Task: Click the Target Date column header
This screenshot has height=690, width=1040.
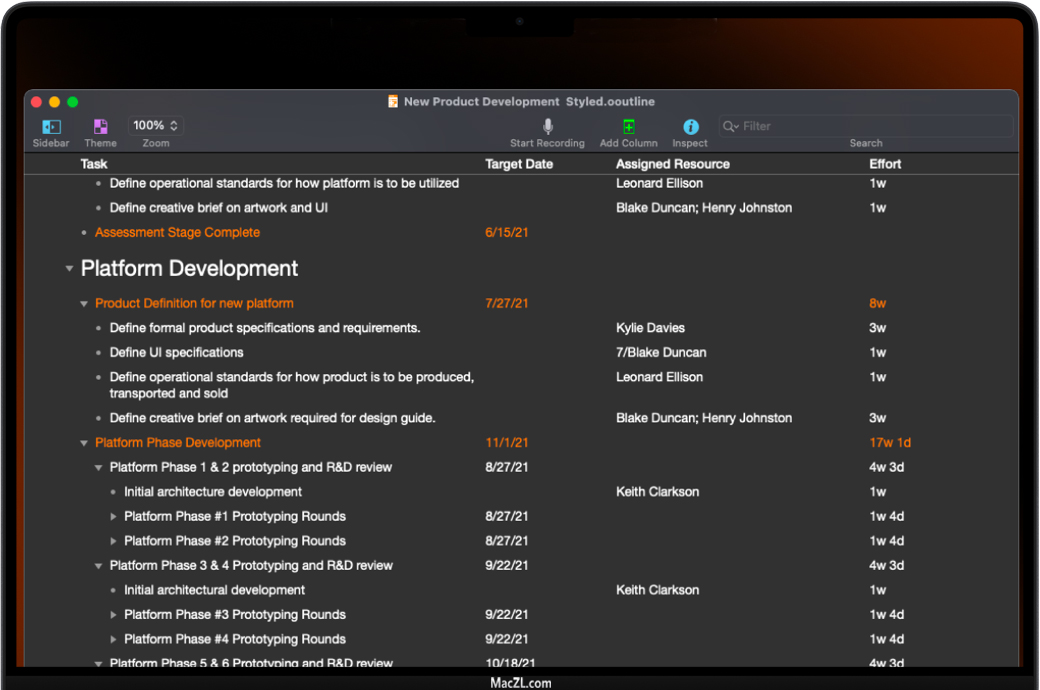Action: [519, 164]
